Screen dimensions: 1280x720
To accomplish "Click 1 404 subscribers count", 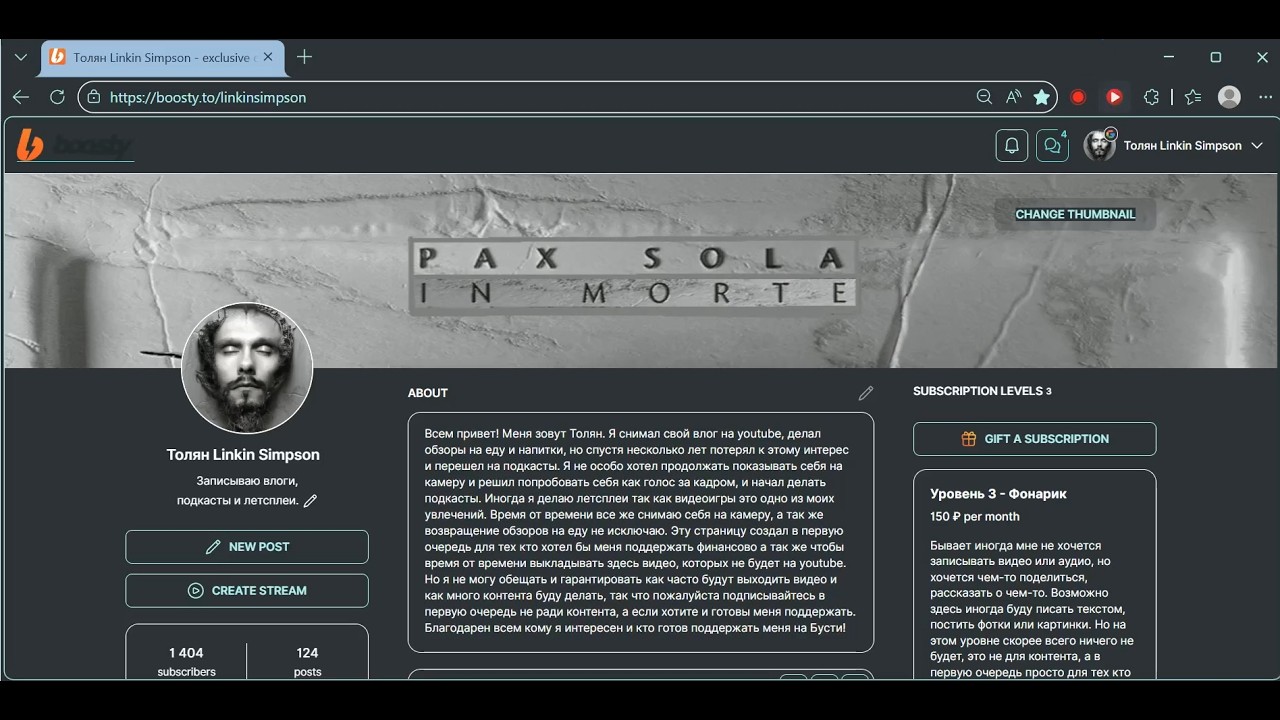I will click(x=186, y=661).
